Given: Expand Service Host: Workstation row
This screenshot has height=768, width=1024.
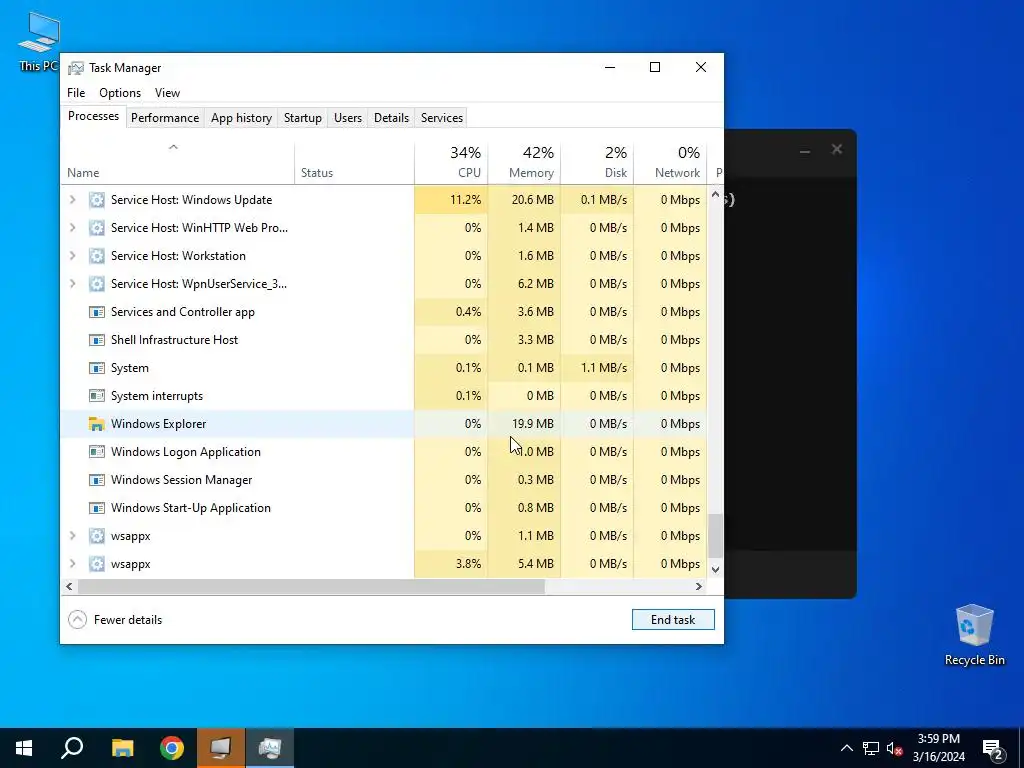Looking at the screenshot, I should pyautogui.click(x=72, y=256).
